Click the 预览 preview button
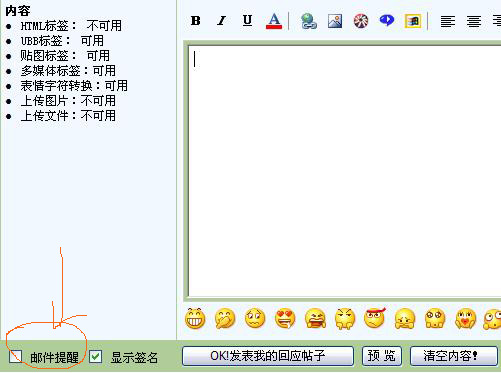Screen dimensions: 501x373 382,356
